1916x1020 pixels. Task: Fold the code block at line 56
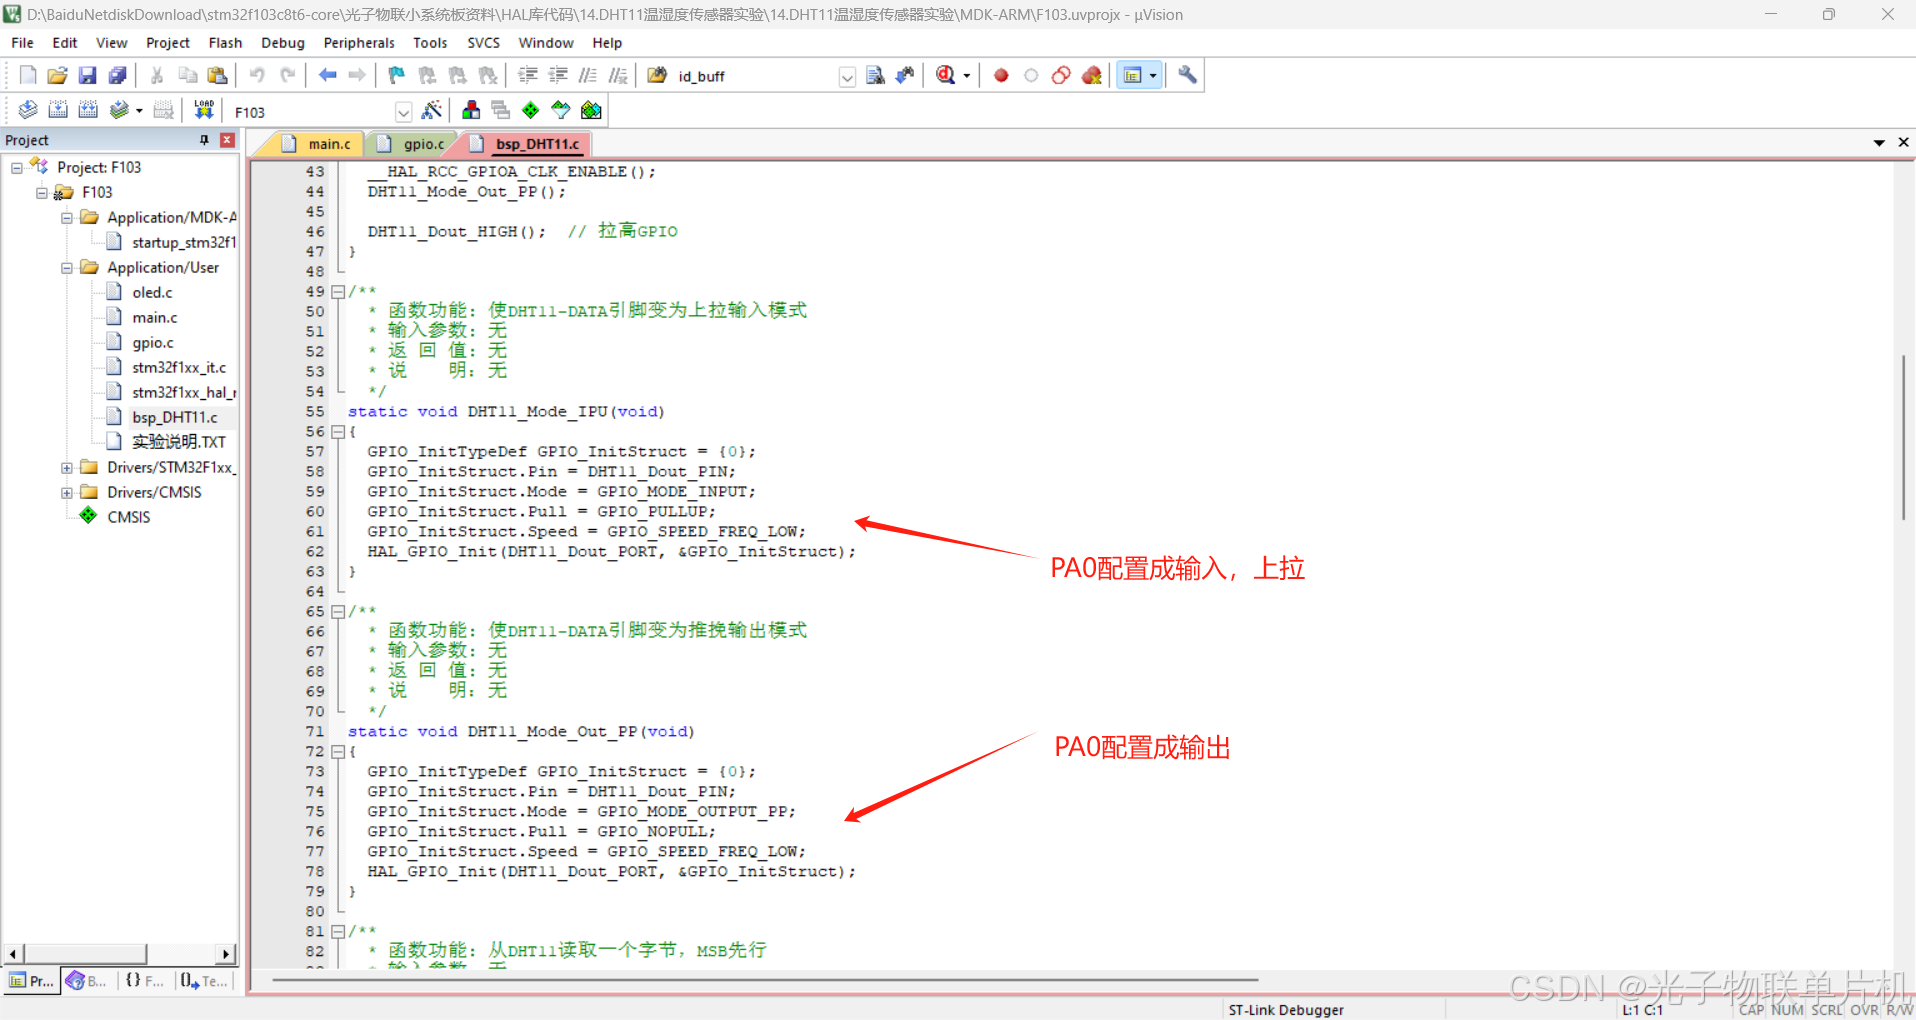(x=338, y=432)
